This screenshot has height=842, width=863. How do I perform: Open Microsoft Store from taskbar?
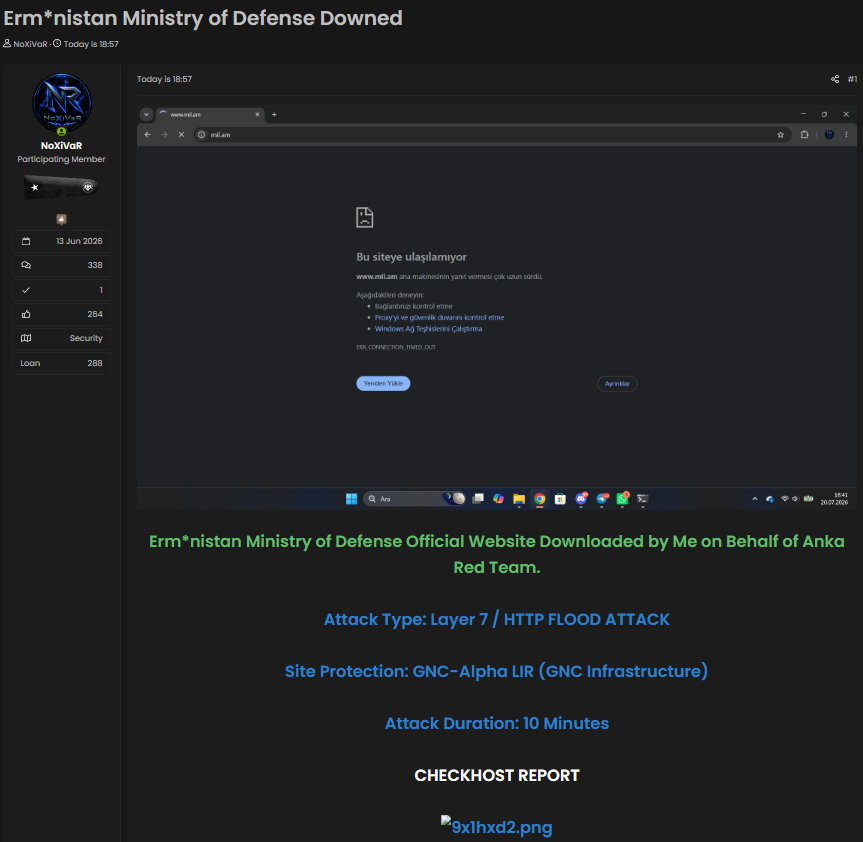pos(560,499)
